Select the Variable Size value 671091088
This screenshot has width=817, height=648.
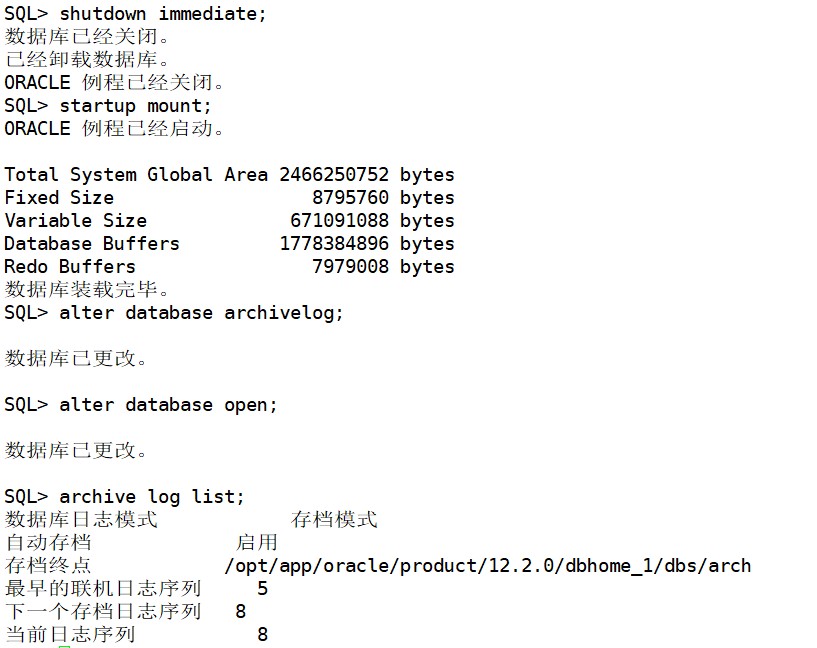pos(339,220)
